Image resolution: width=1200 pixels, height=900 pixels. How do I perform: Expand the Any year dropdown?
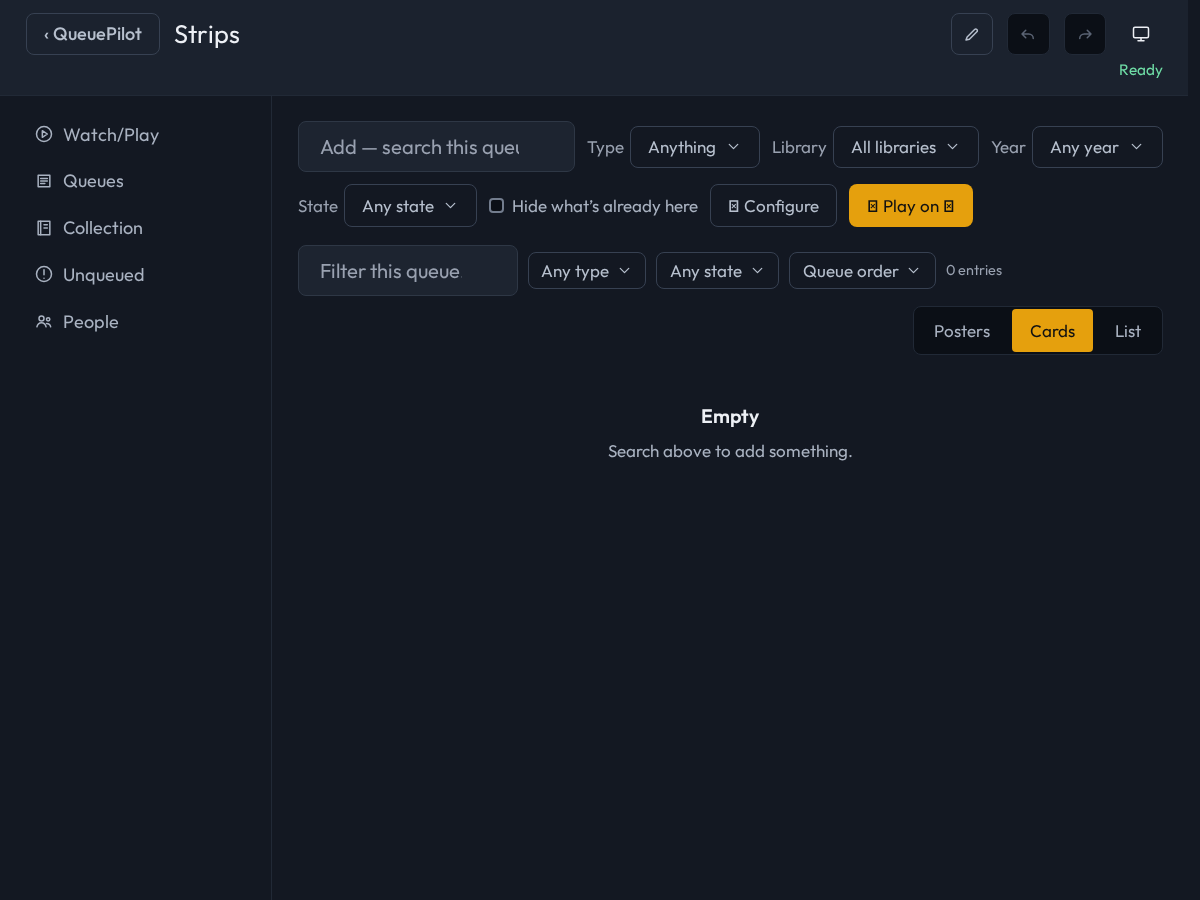tap(1097, 147)
